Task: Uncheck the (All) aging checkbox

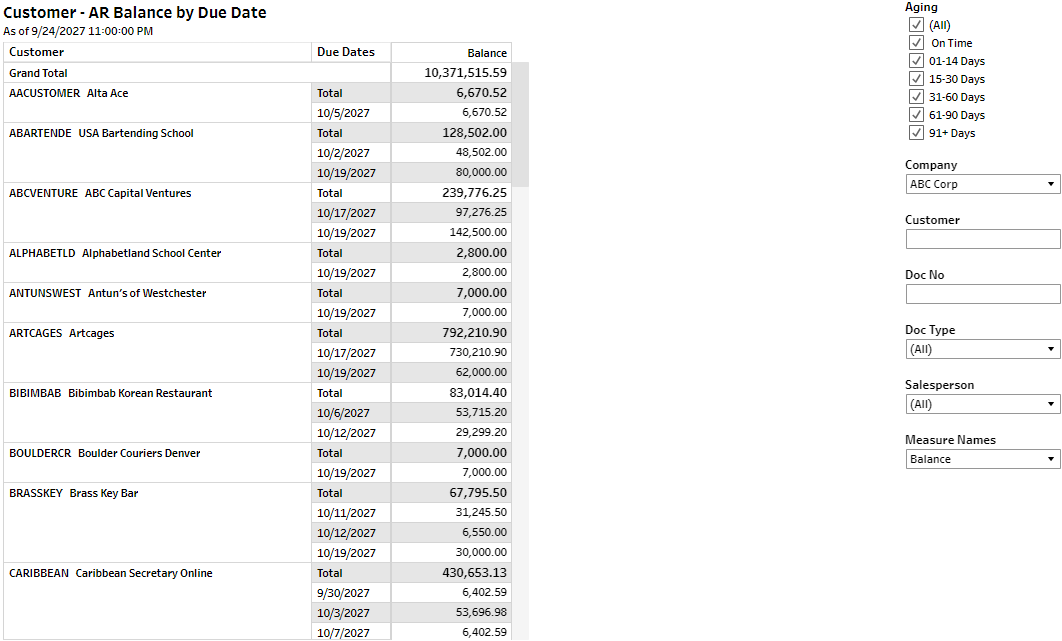Action: click(x=916, y=25)
